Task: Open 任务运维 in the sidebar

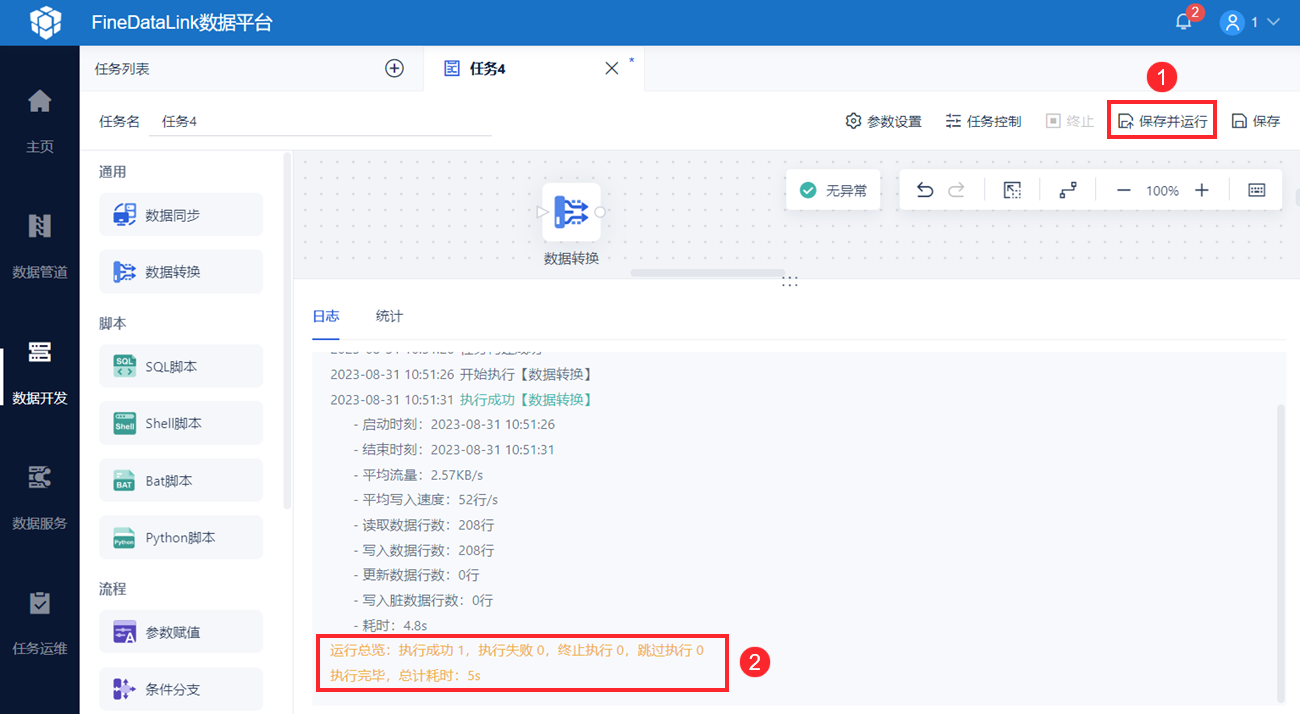Action: [x=40, y=622]
